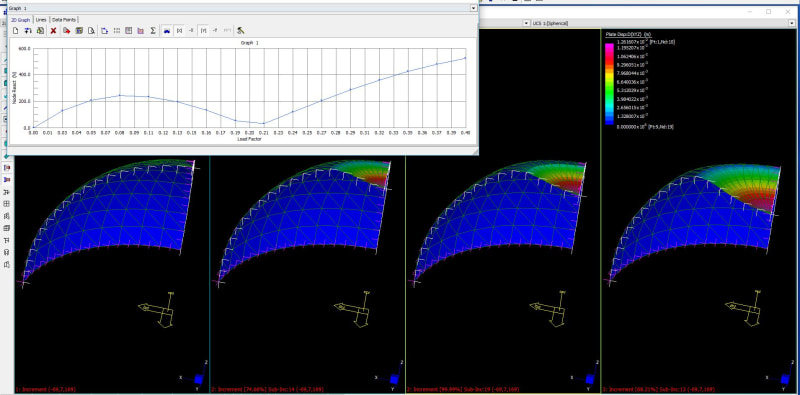Toggle the [X] axis button
This screenshot has width=800, height=395.
click(x=179, y=31)
